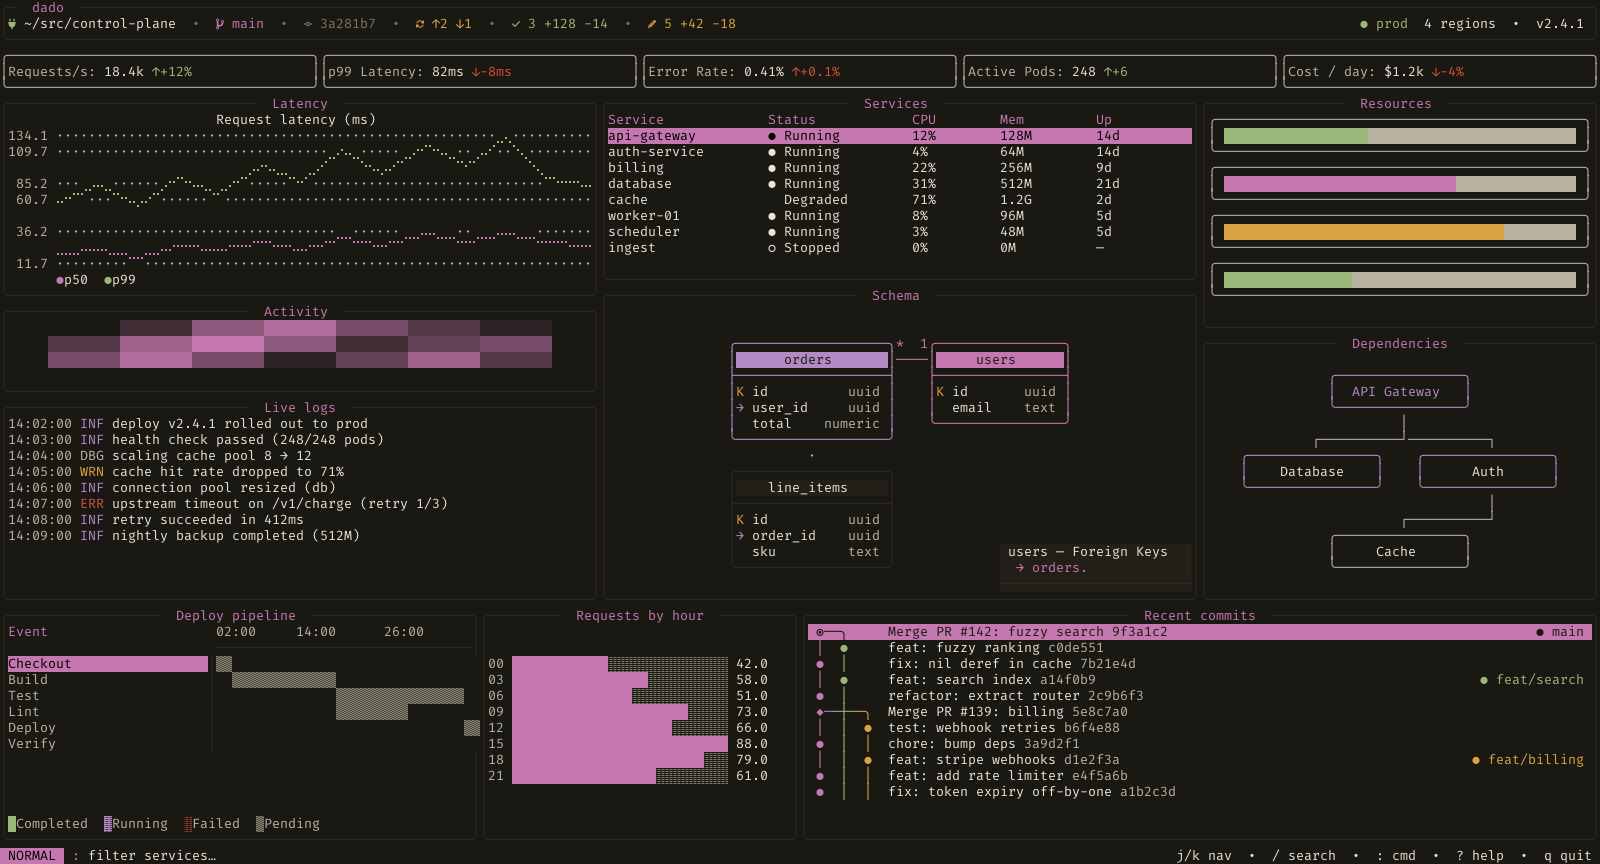The height and width of the screenshot is (864, 1600).
Task: Click the ERR upstream timeout log line
Action: pyautogui.click(x=228, y=504)
